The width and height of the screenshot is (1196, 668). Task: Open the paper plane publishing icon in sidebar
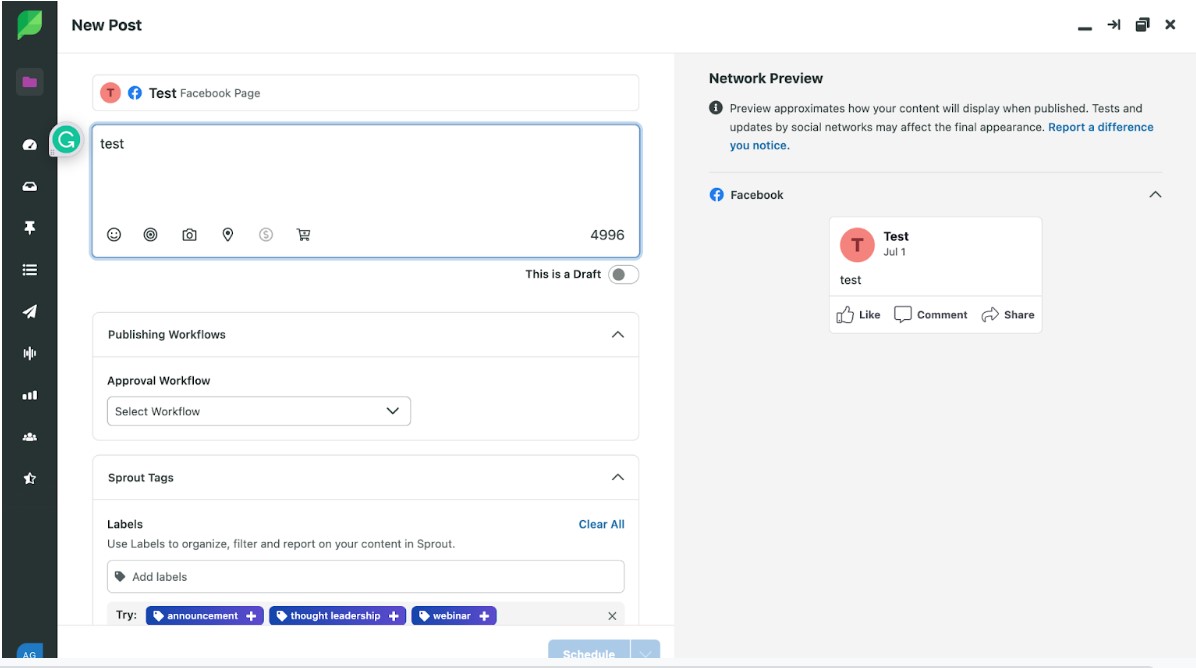point(28,311)
